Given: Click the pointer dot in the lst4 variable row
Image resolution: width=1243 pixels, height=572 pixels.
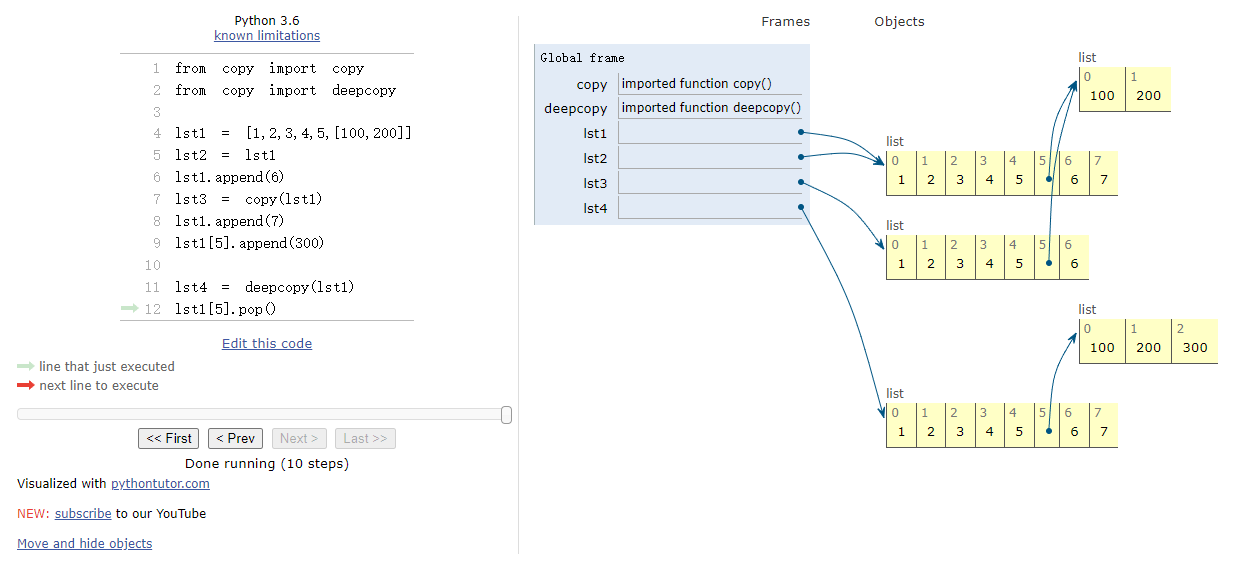Looking at the screenshot, I should click(801, 207).
